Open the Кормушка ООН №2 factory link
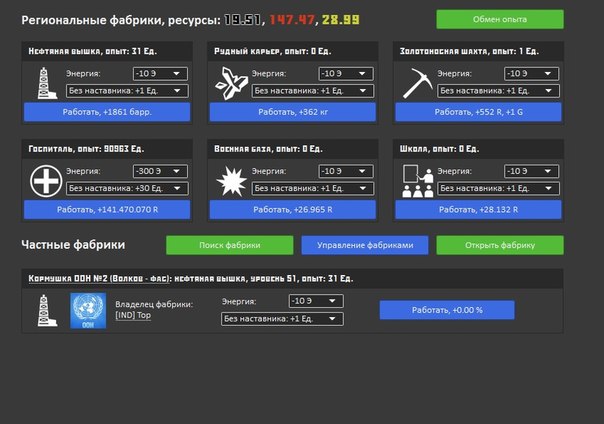This screenshot has height=424, width=604. [x=99, y=278]
